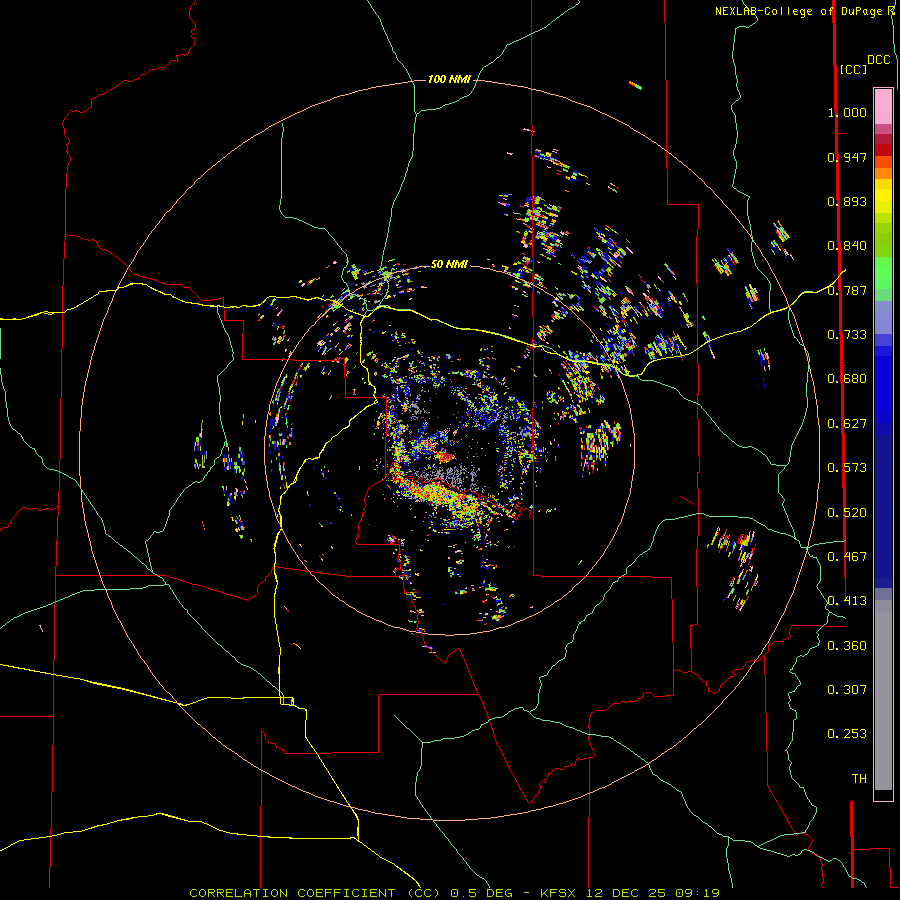Click the 0.413 scale value
The height and width of the screenshot is (900, 900).
click(847, 601)
